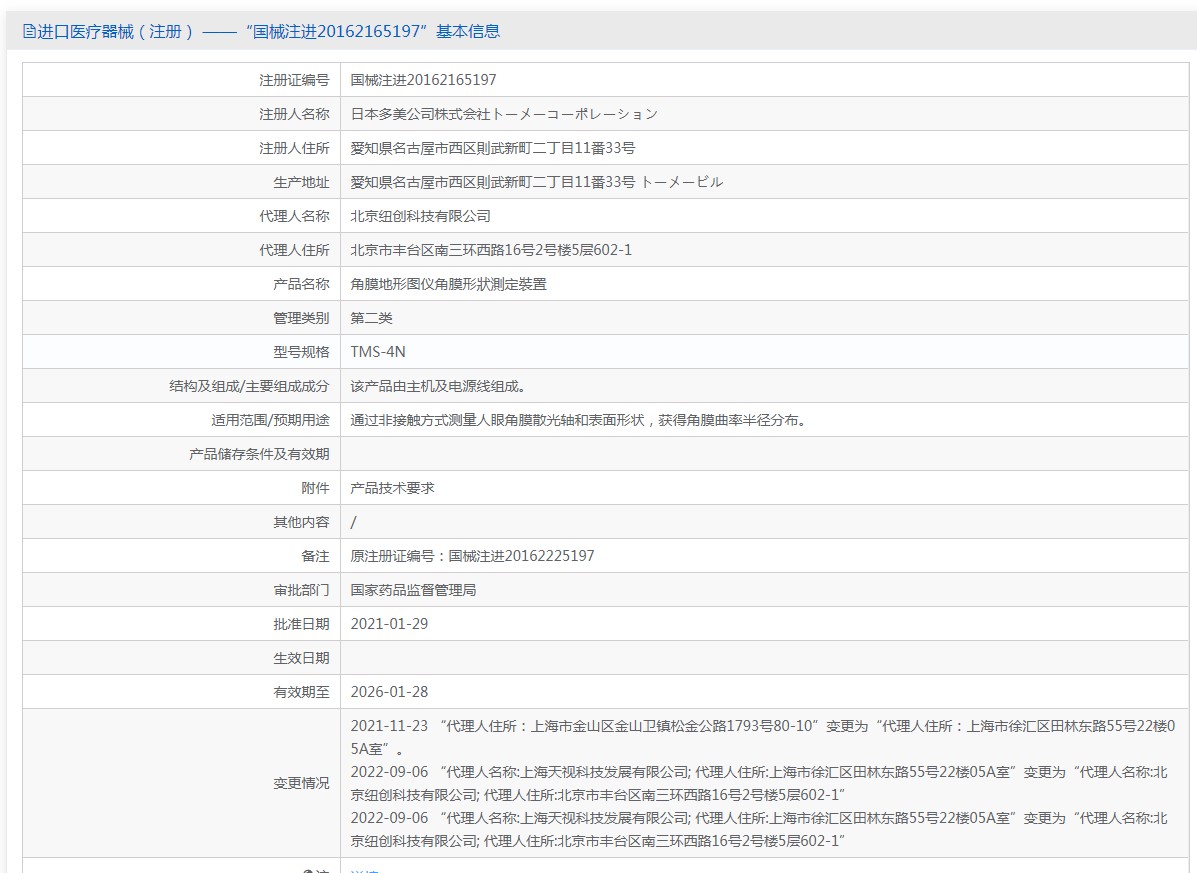
Task: Select the expiry date 2026-01-28
Action: point(389,692)
